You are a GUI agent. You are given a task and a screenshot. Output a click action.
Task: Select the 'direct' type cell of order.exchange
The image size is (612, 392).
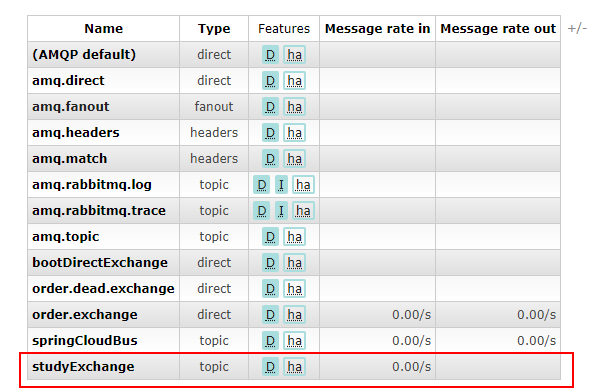click(x=214, y=315)
